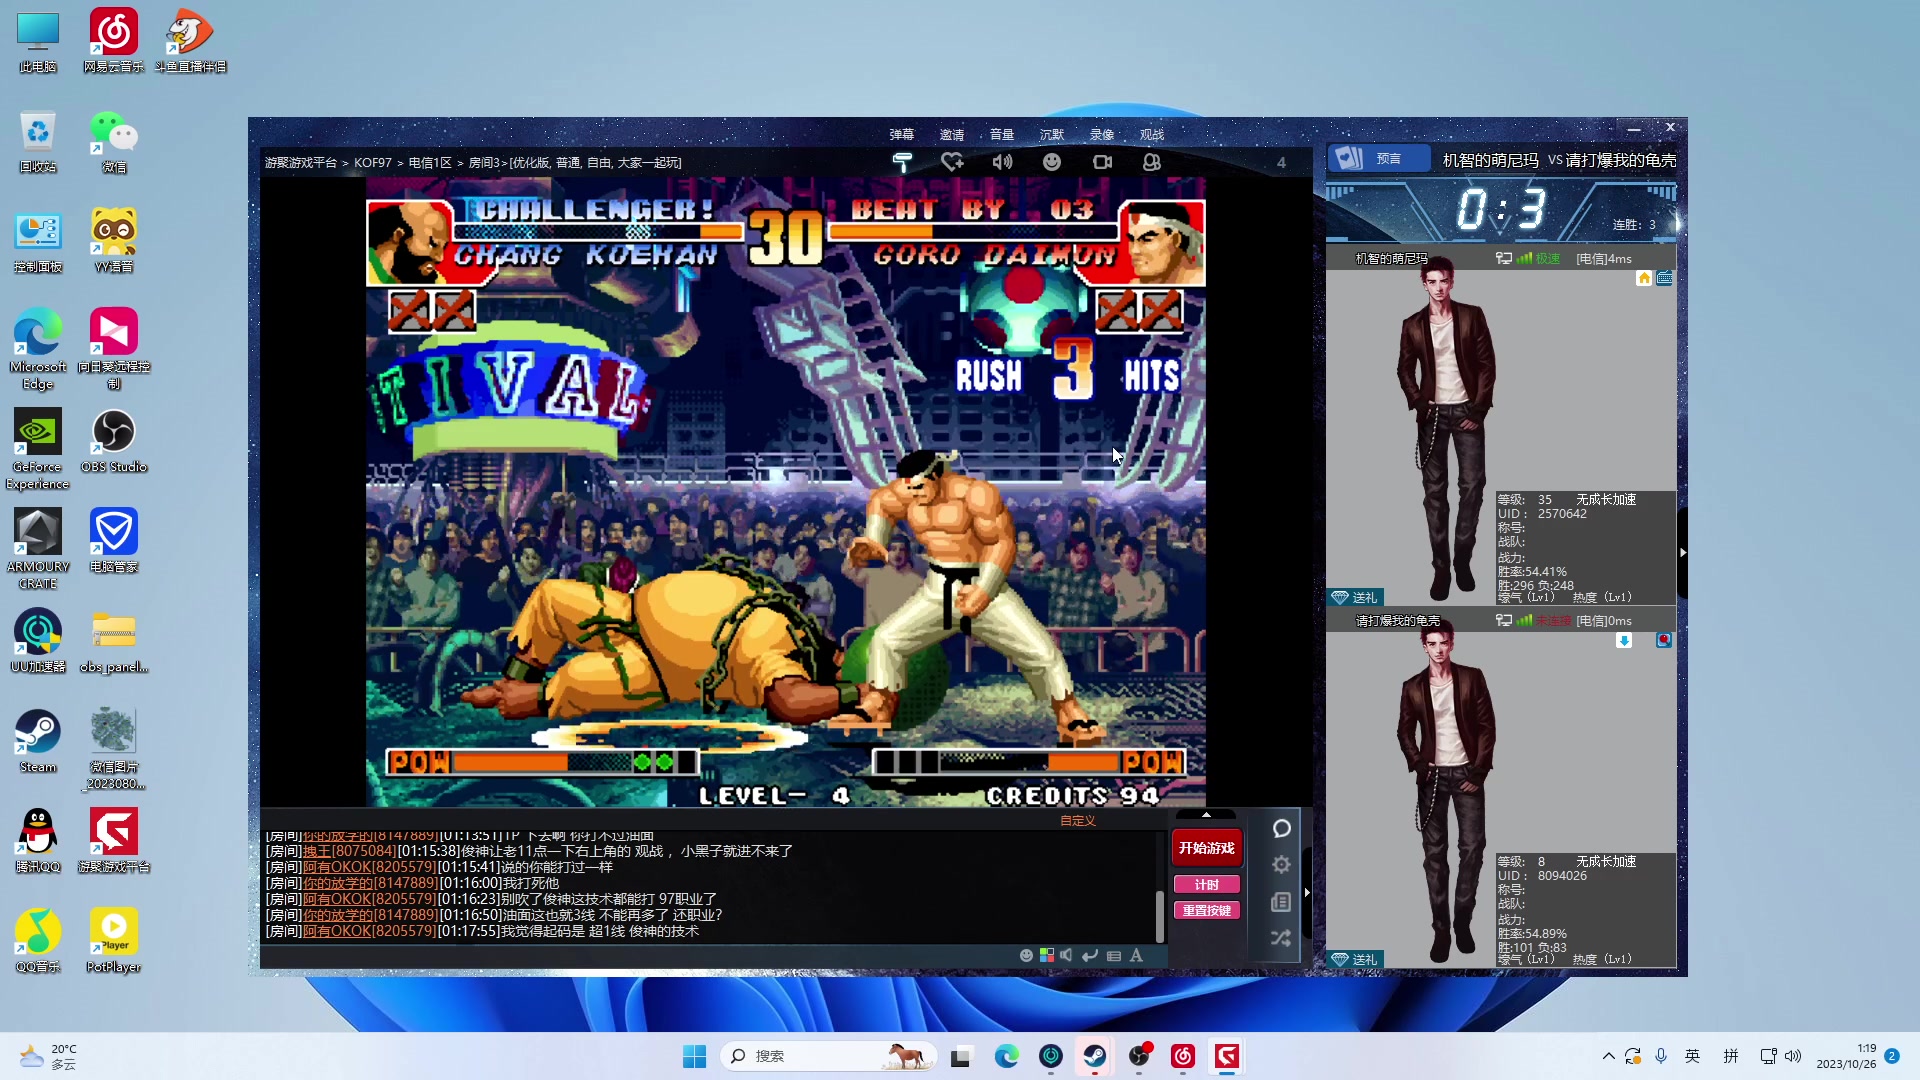Viewport: 1920px width, 1080px height.
Task: Click the 0:3 match score display
Action: click(1501, 210)
